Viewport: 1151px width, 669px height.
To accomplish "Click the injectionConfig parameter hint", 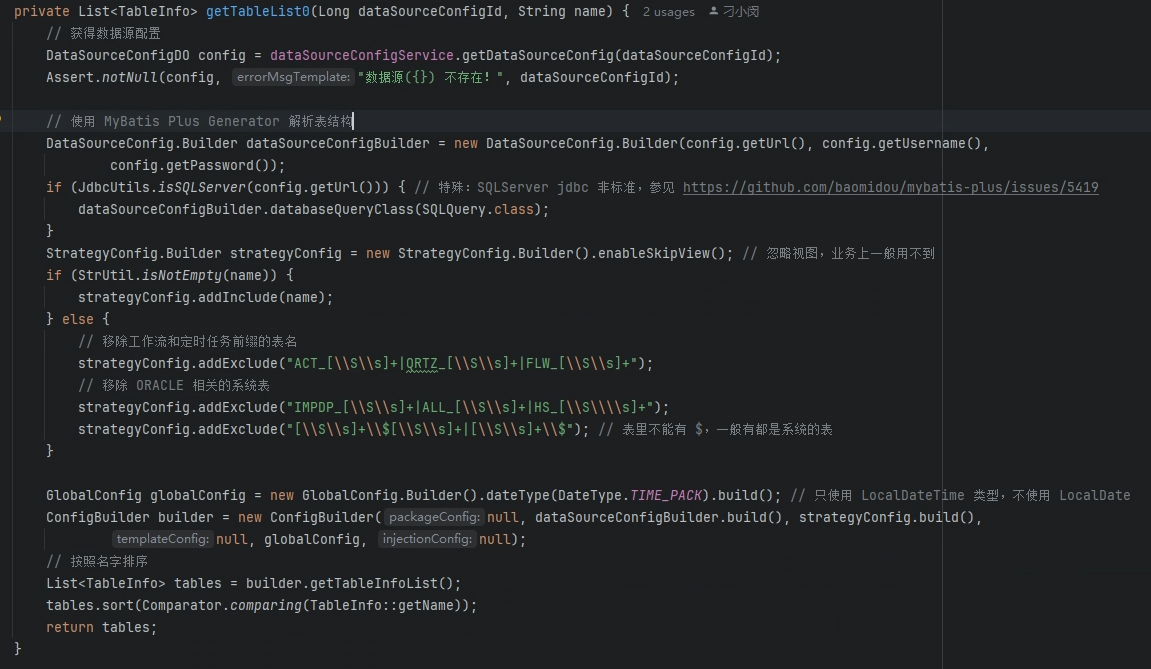I will [x=425, y=539].
